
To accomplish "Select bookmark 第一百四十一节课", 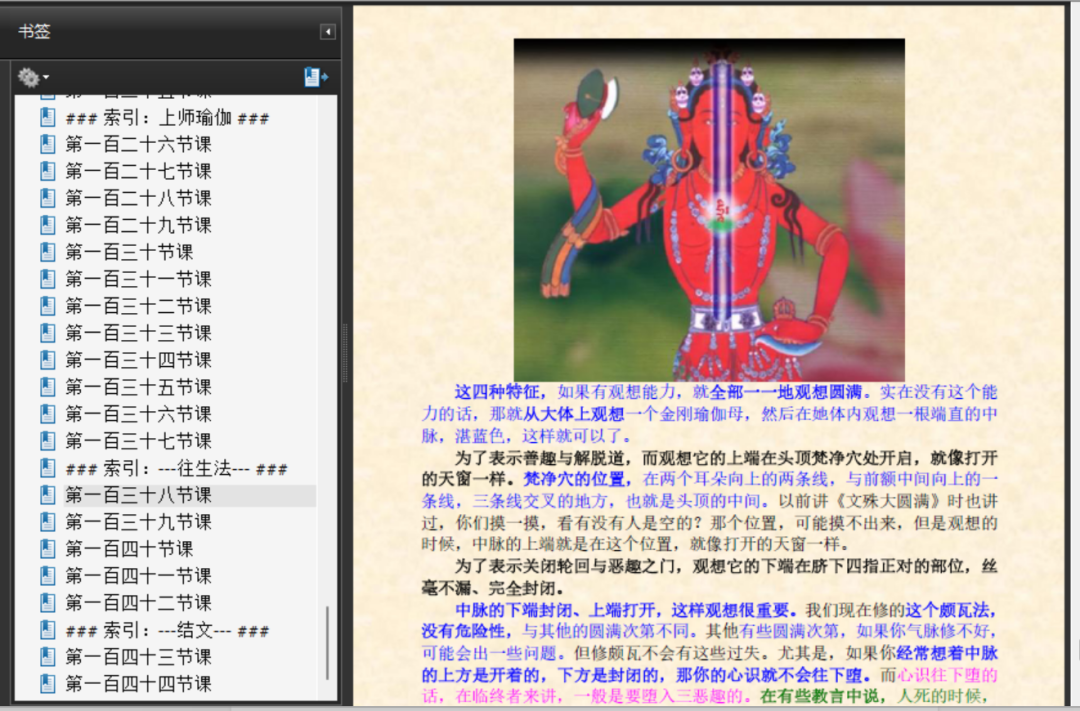I will pos(138,576).
